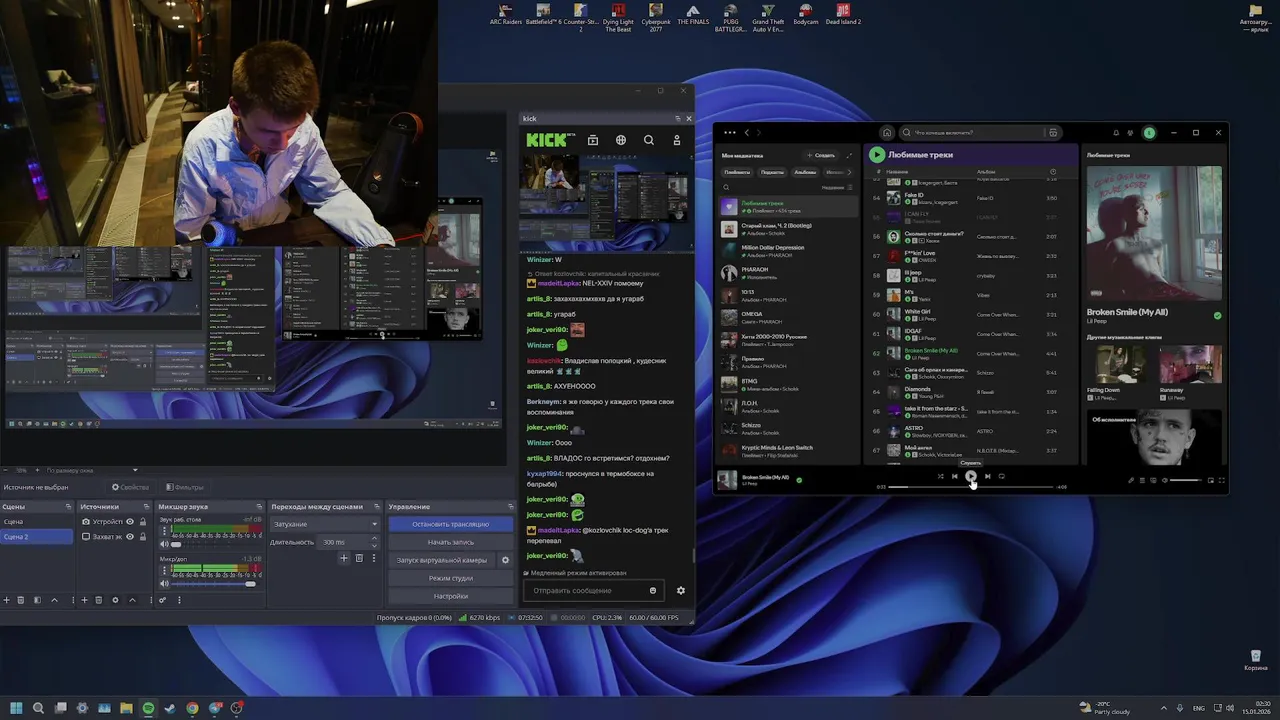Image resolution: width=1280 pixels, height=720 pixels.
Task: Add a scene transition with plus icon
Action: [344, 558]
